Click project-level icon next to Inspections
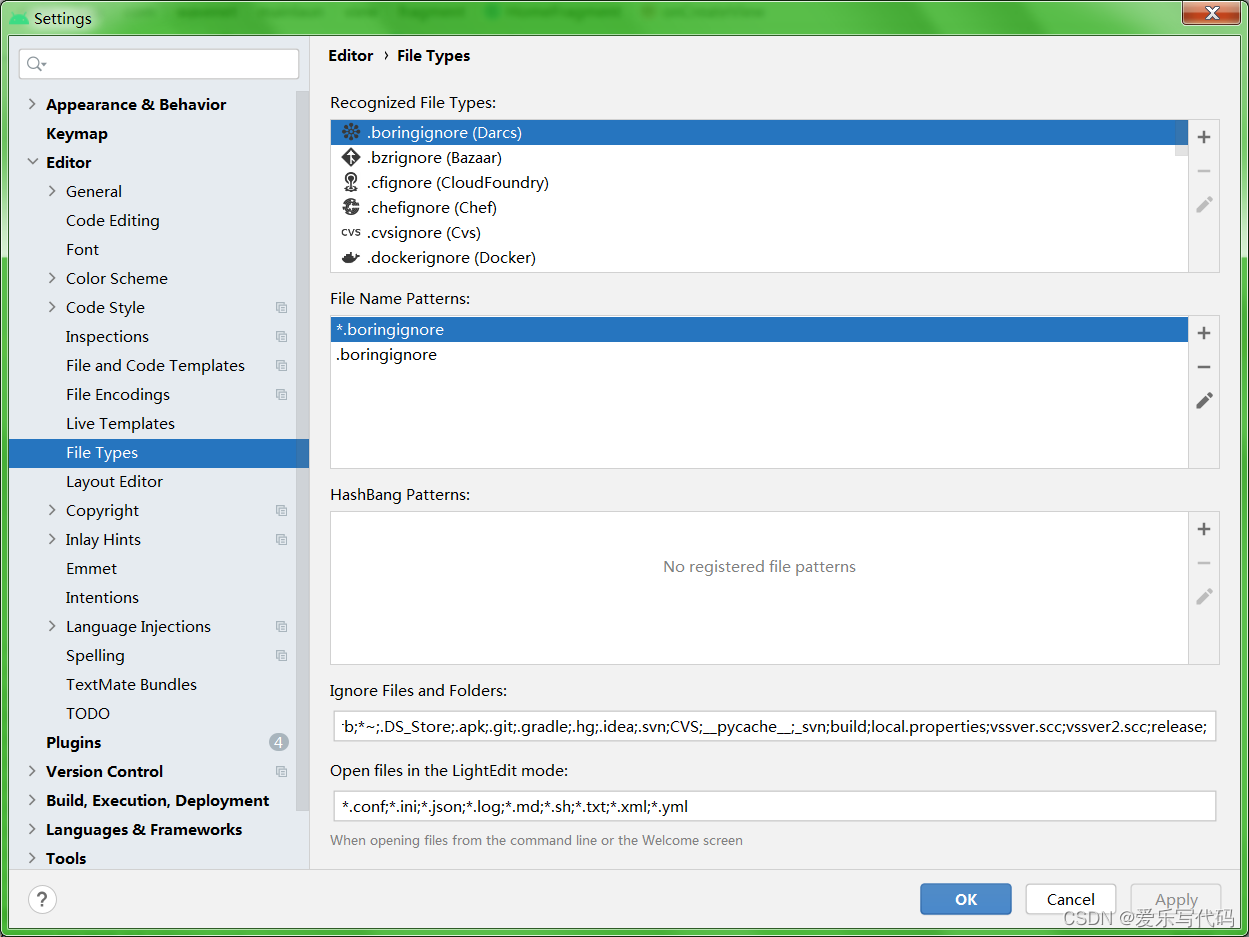The image size is (1249, 937). click(281, 337)
